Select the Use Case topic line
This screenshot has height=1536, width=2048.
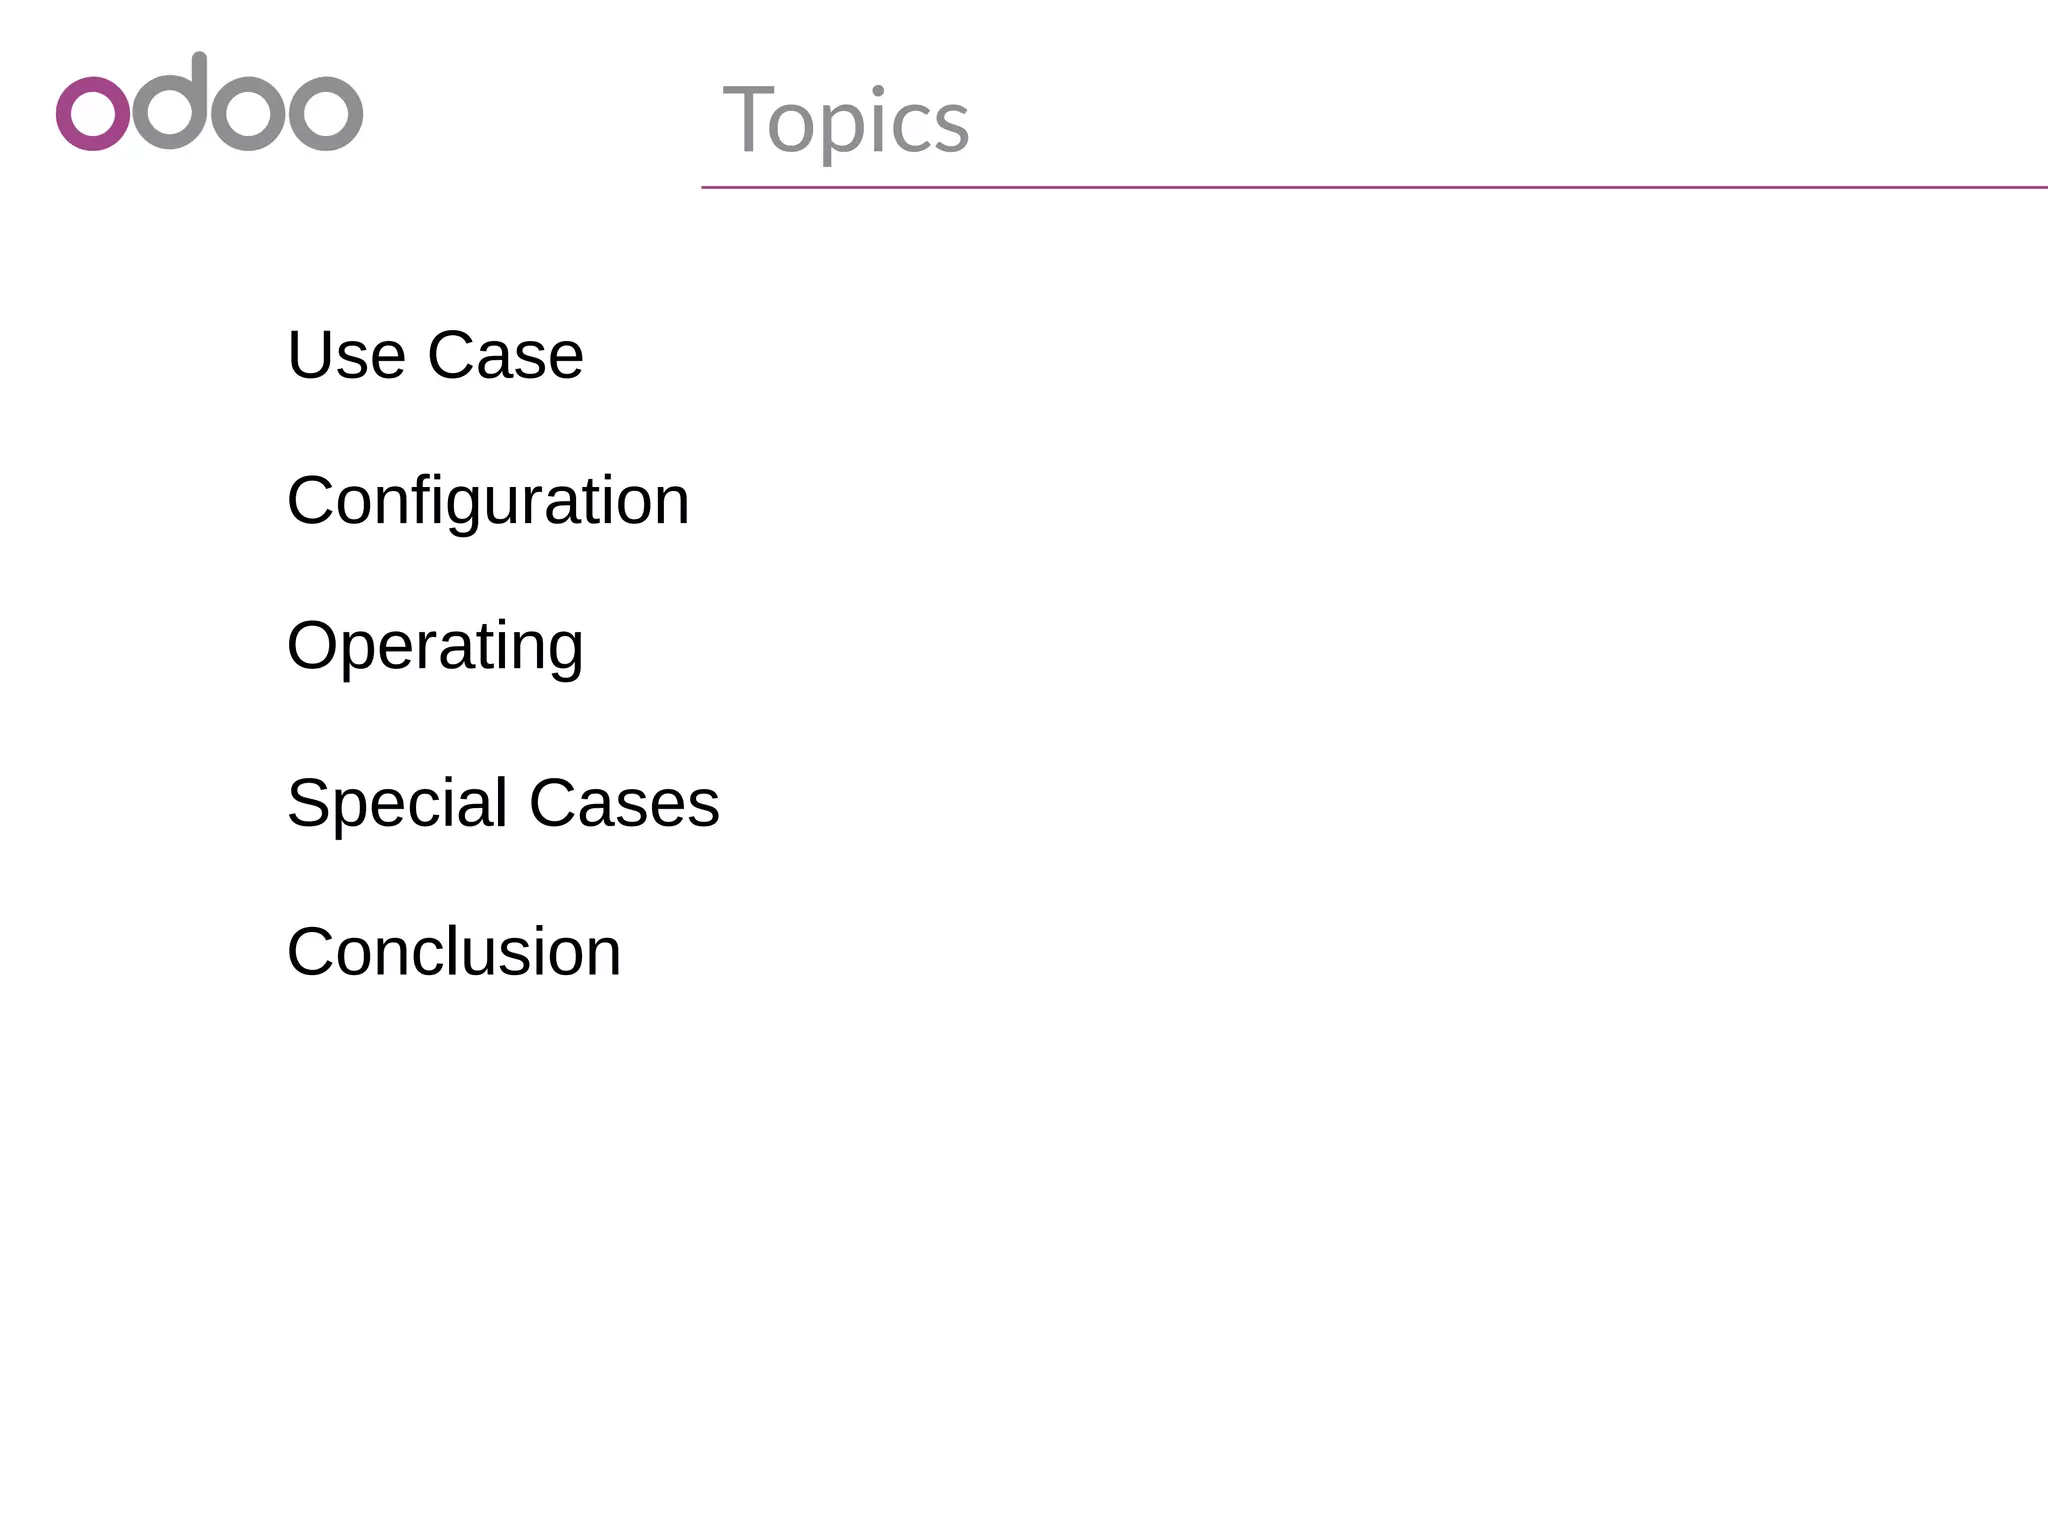435,354
